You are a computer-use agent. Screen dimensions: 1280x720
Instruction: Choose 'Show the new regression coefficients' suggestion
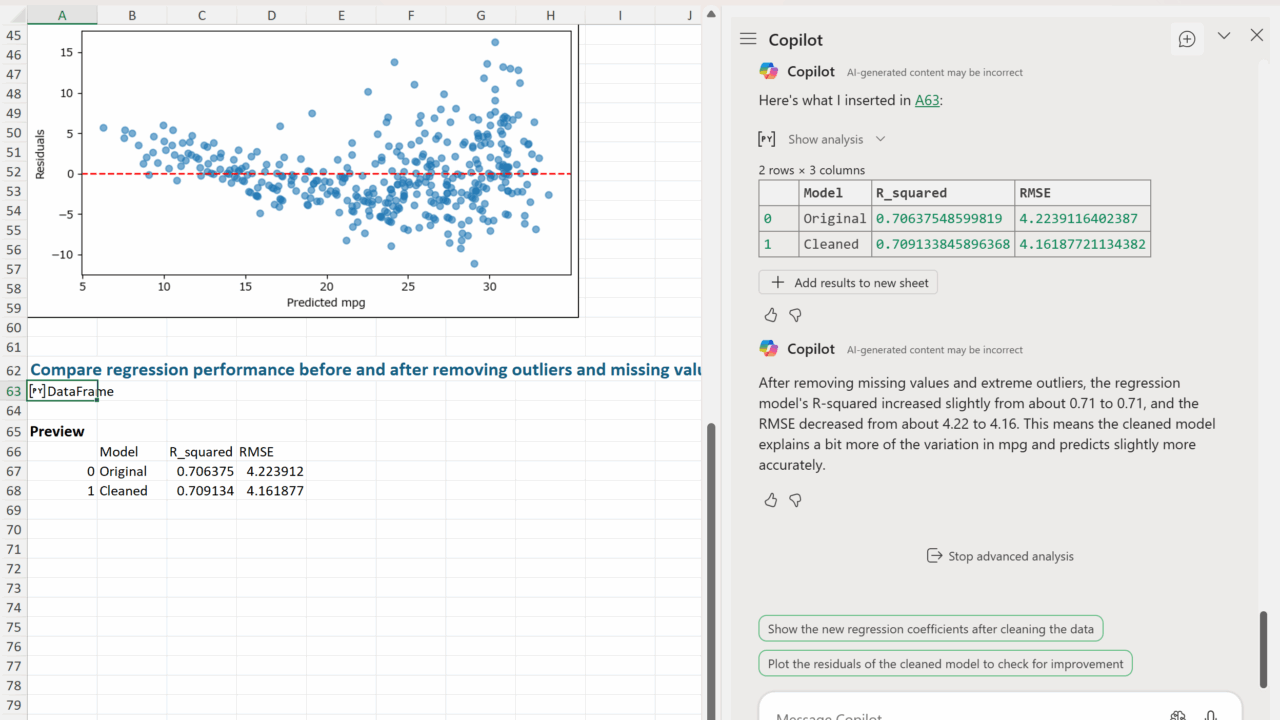click(931, 629)
